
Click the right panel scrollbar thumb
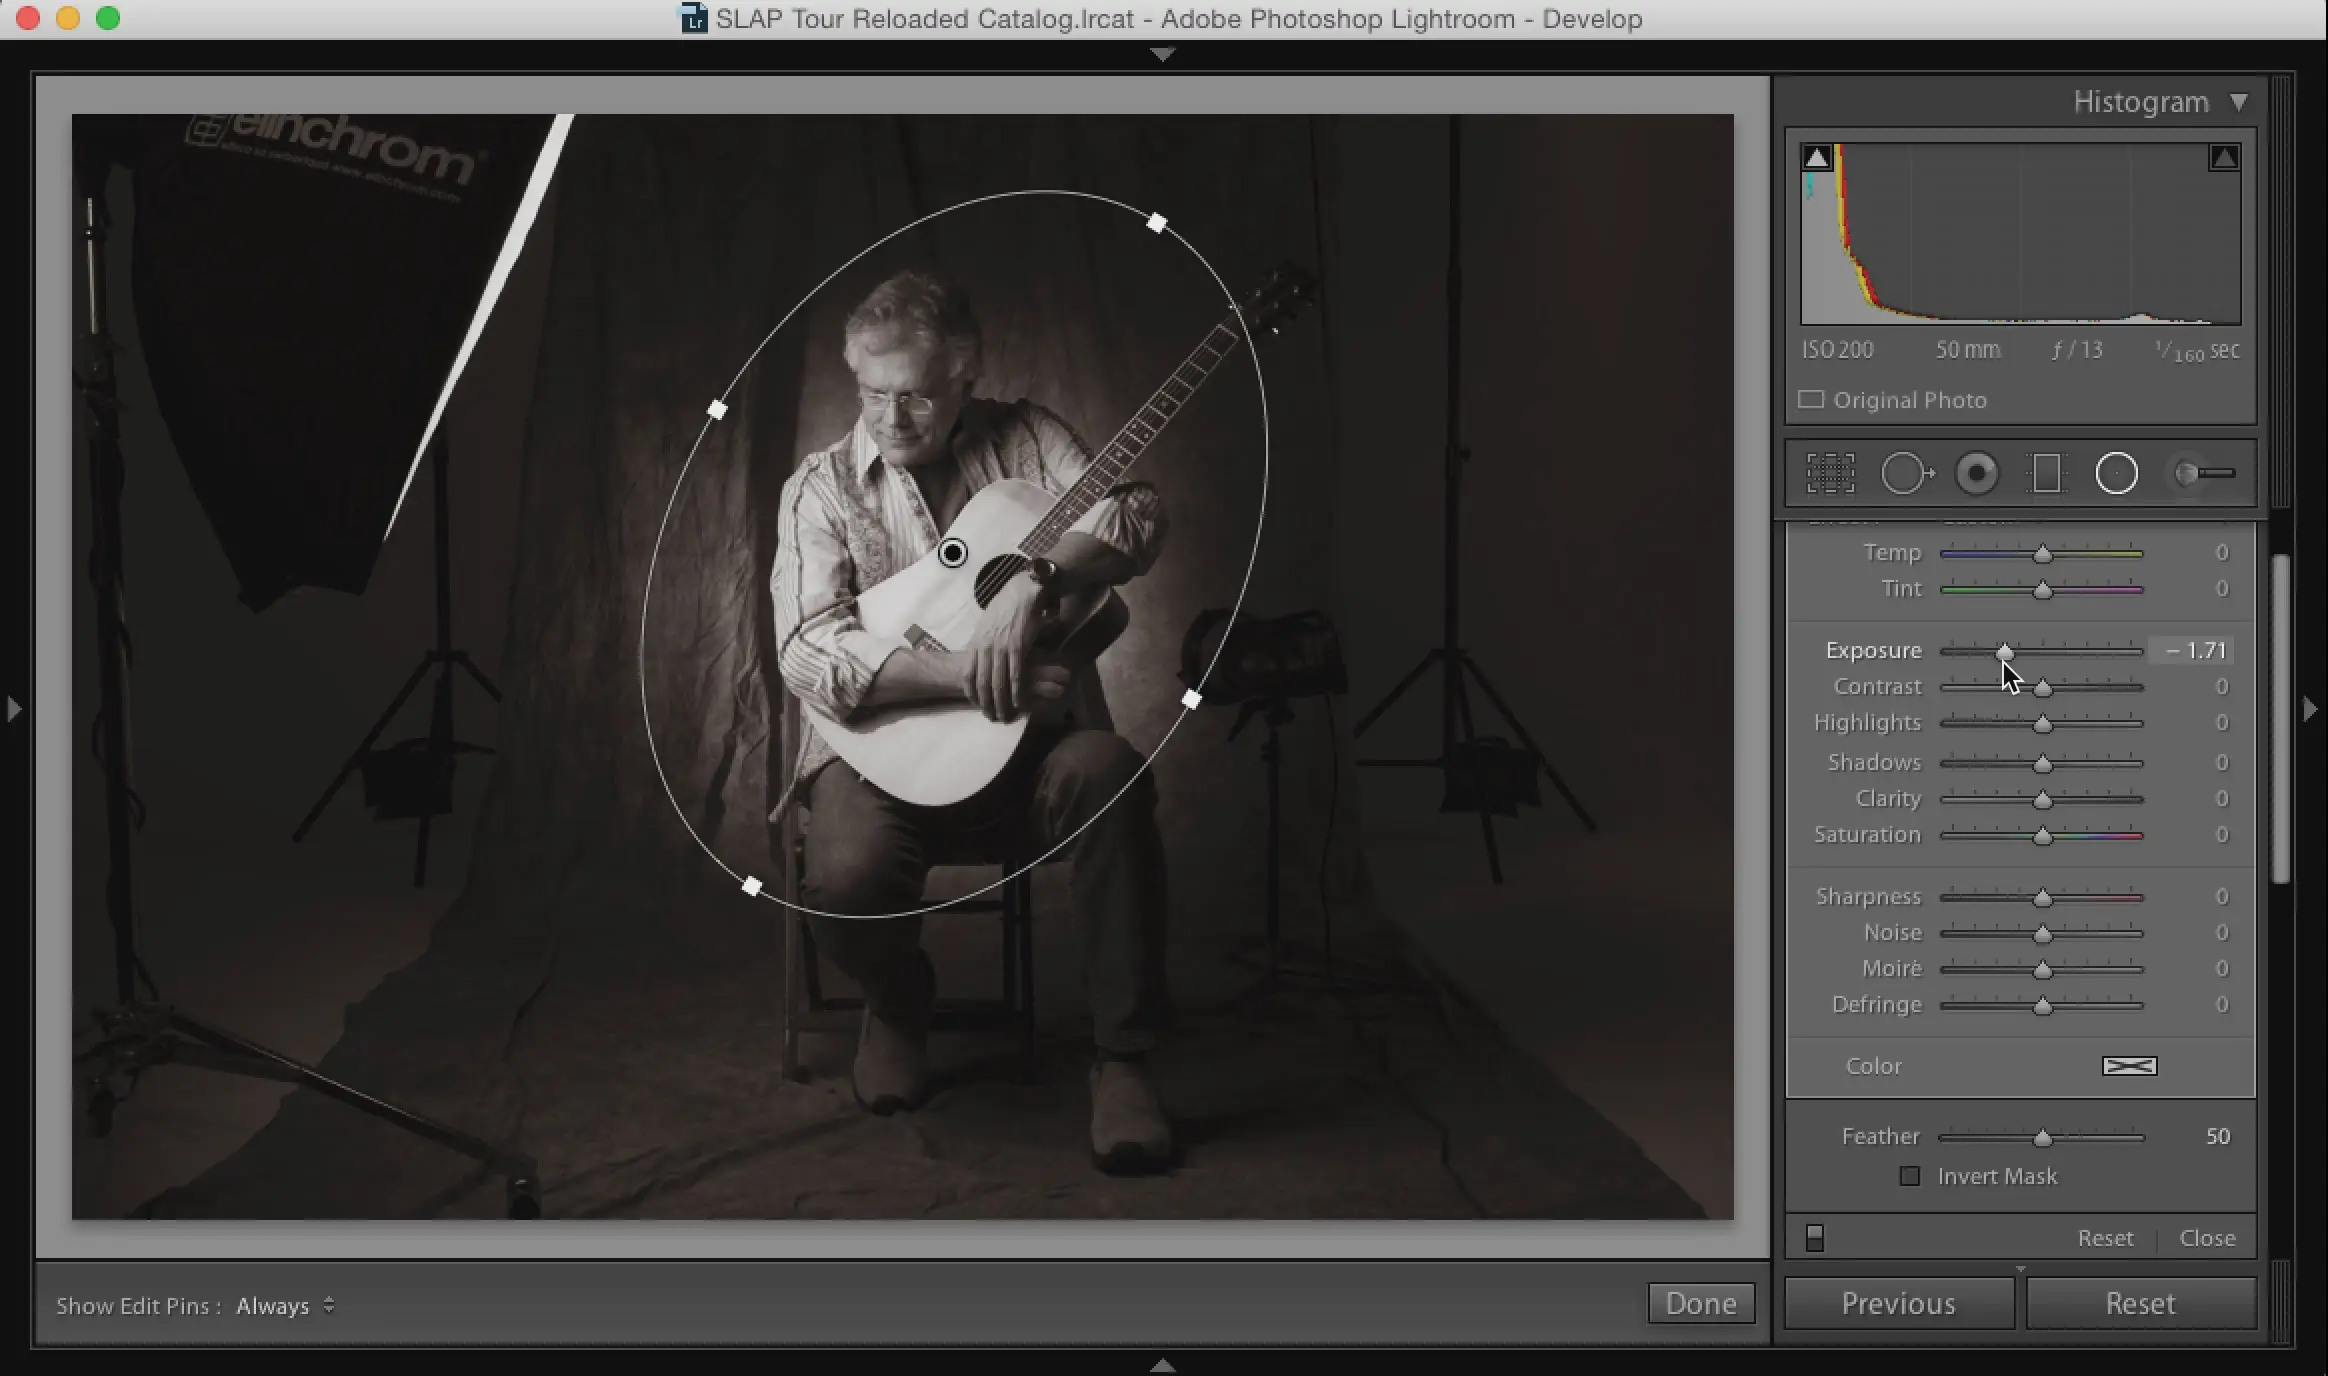tap(2281, 718)
